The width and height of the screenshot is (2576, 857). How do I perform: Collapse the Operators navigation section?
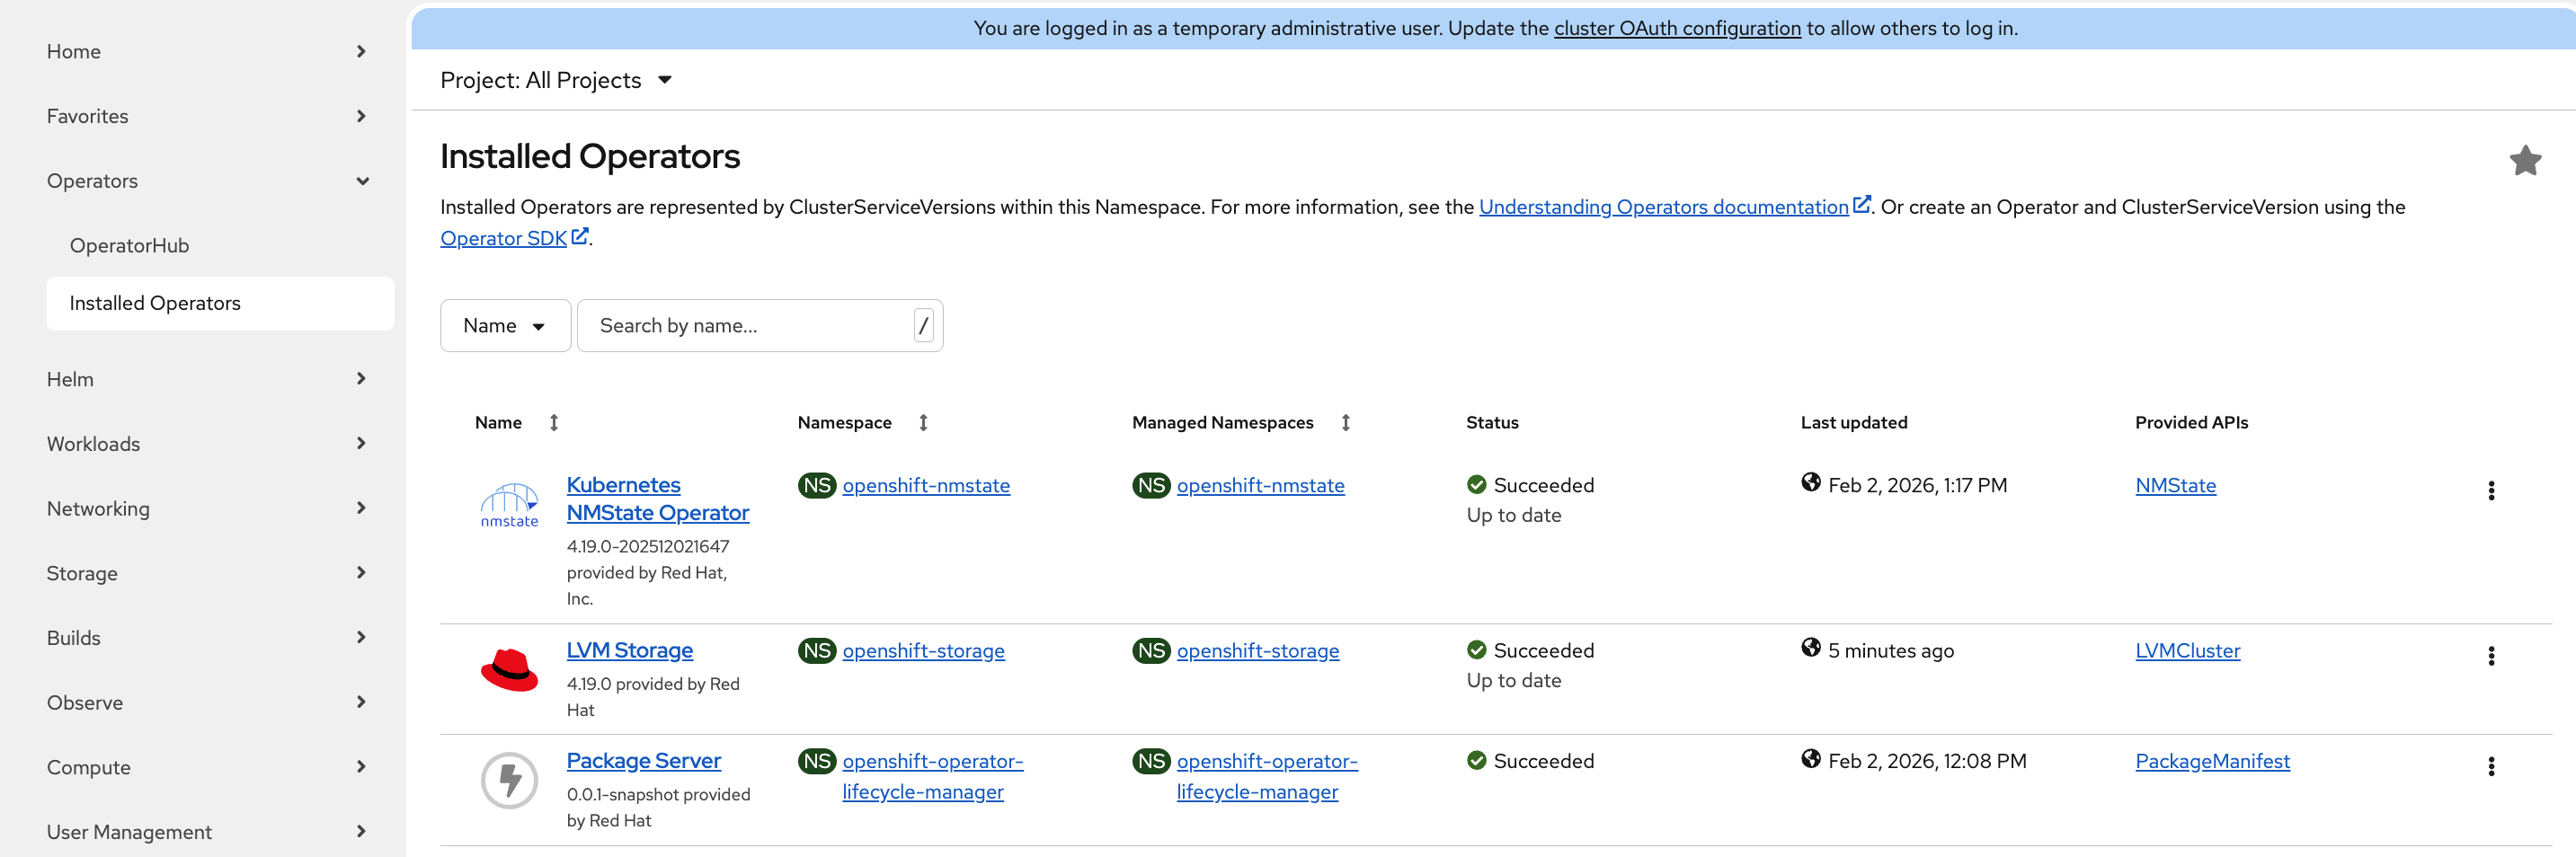(x=206, y=181)
